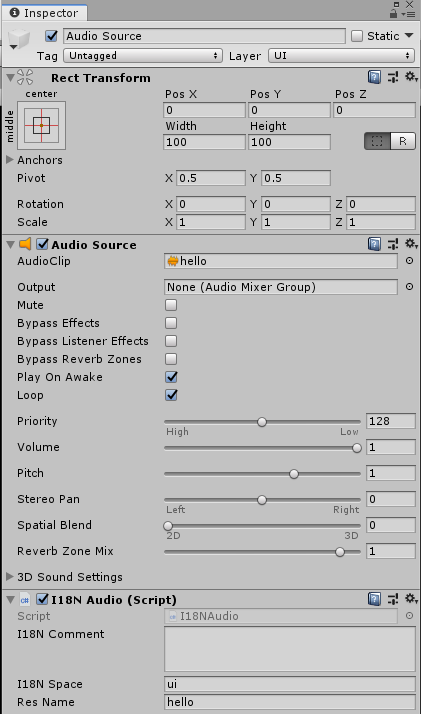421x714 pixels.
Task: Open Rect Transform gear settings menu
Action: click(x=411, y=77)
